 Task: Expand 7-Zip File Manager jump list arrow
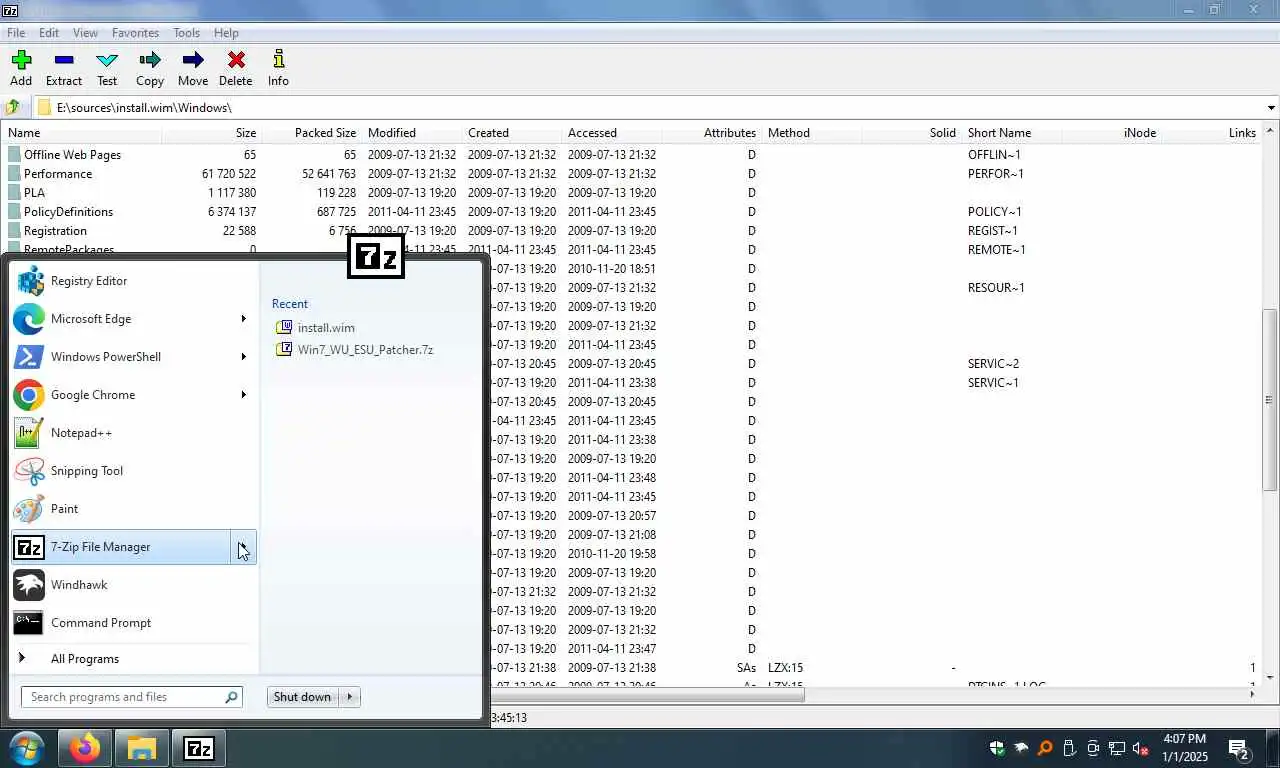click(243, 547)
